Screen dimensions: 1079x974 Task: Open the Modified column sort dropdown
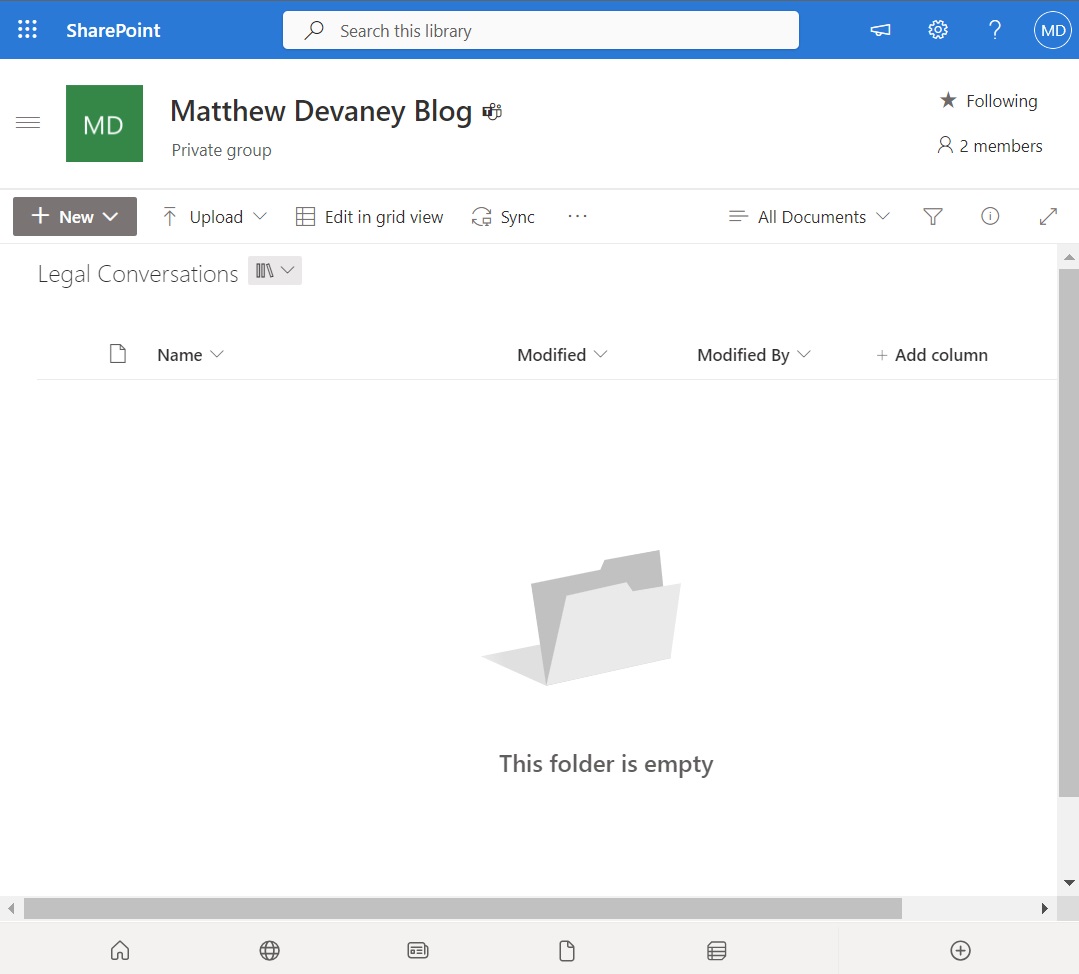click(x=600, y=354)
